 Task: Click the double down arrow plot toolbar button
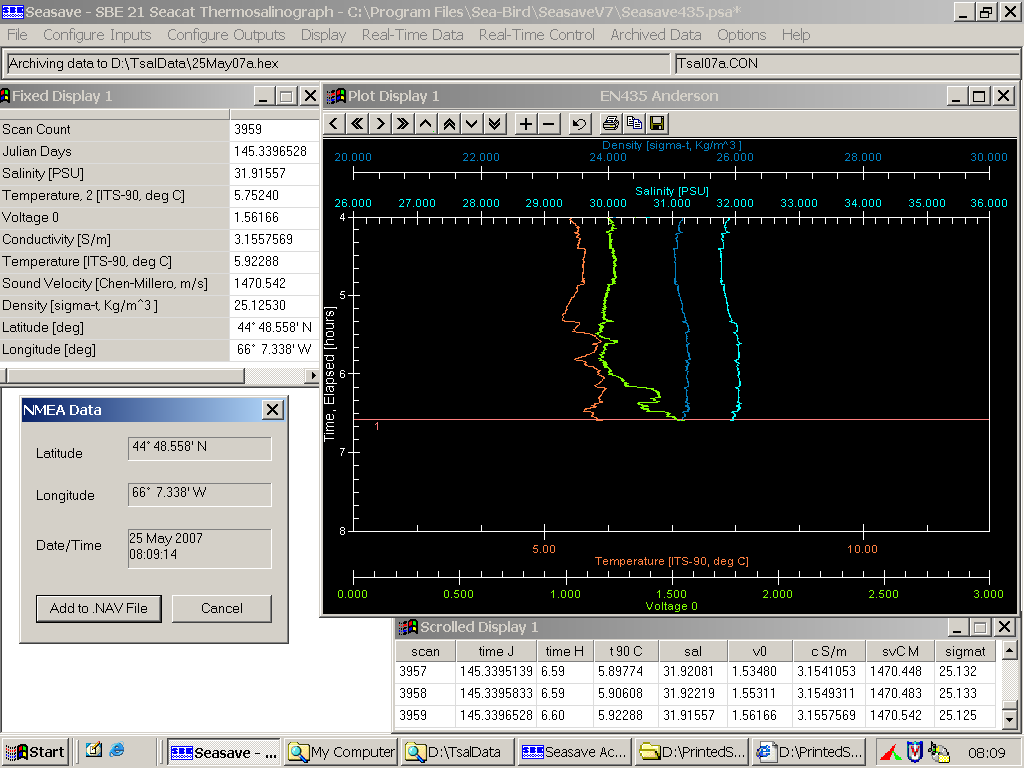tap(494, 123)
